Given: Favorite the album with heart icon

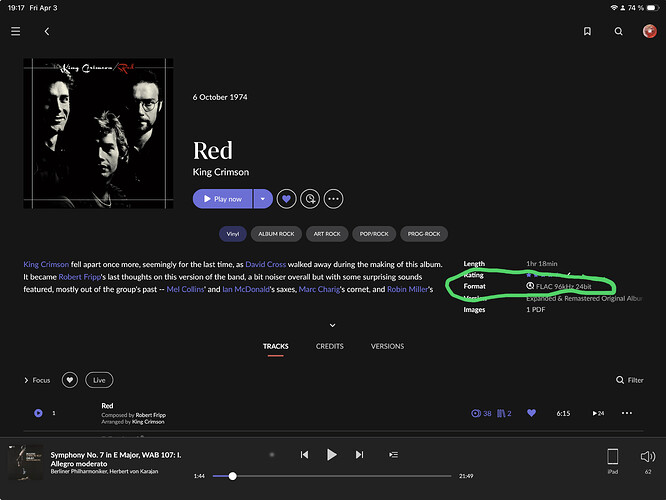Looking at the screenshot, I should 286,199.
